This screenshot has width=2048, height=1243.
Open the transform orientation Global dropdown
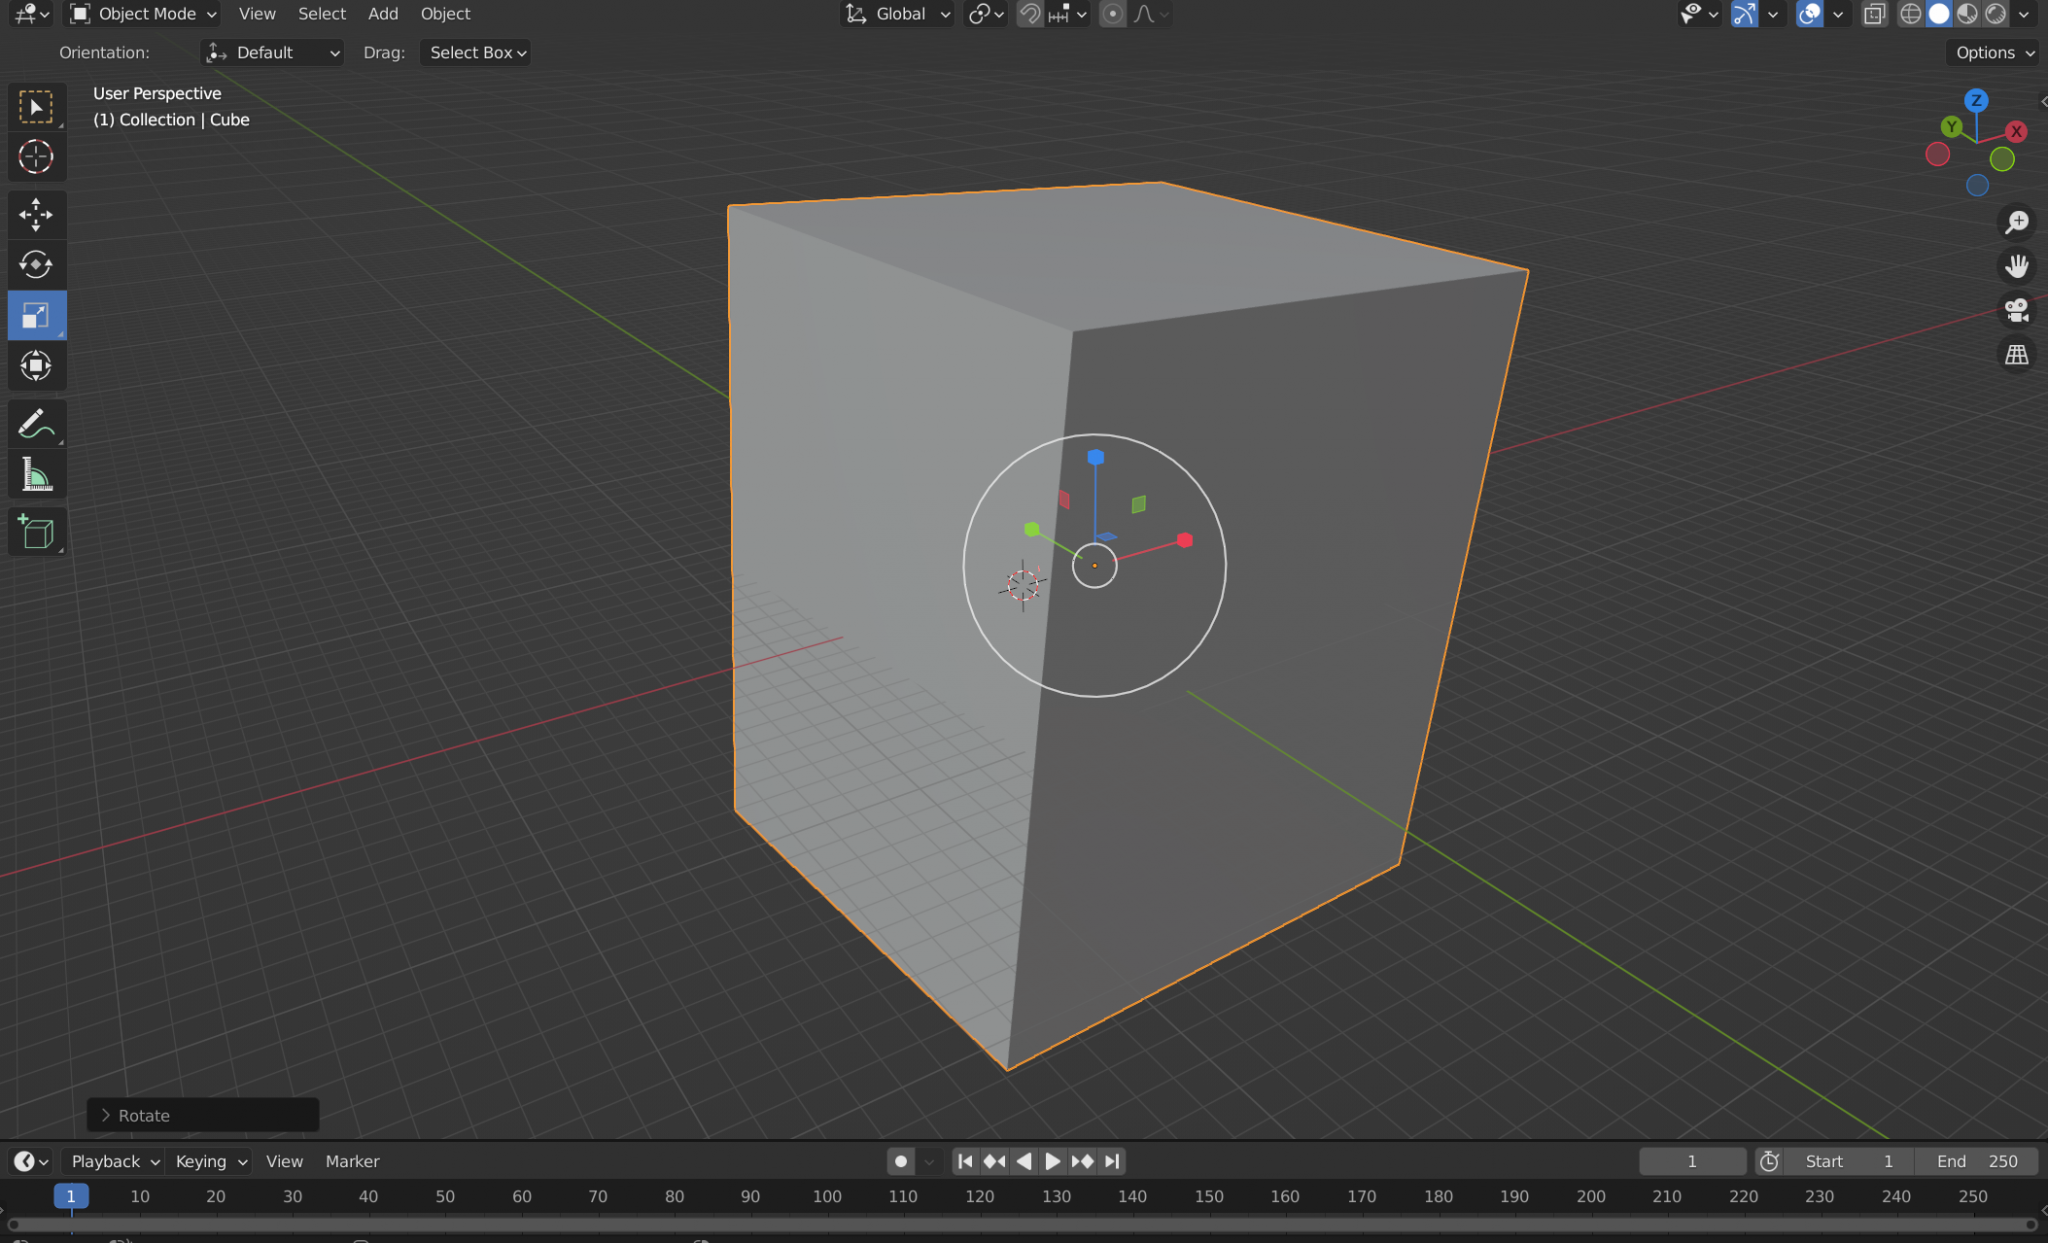click(896, 13)
